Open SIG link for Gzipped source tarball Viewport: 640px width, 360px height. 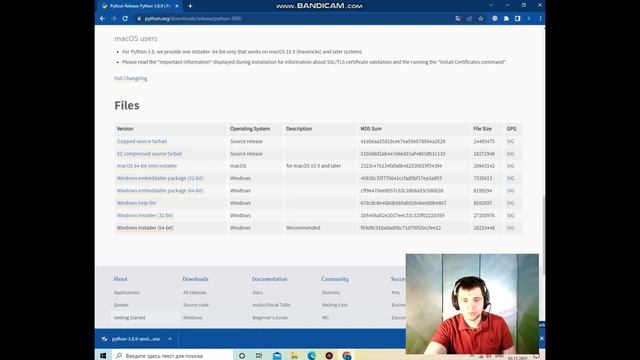[510, 141]
